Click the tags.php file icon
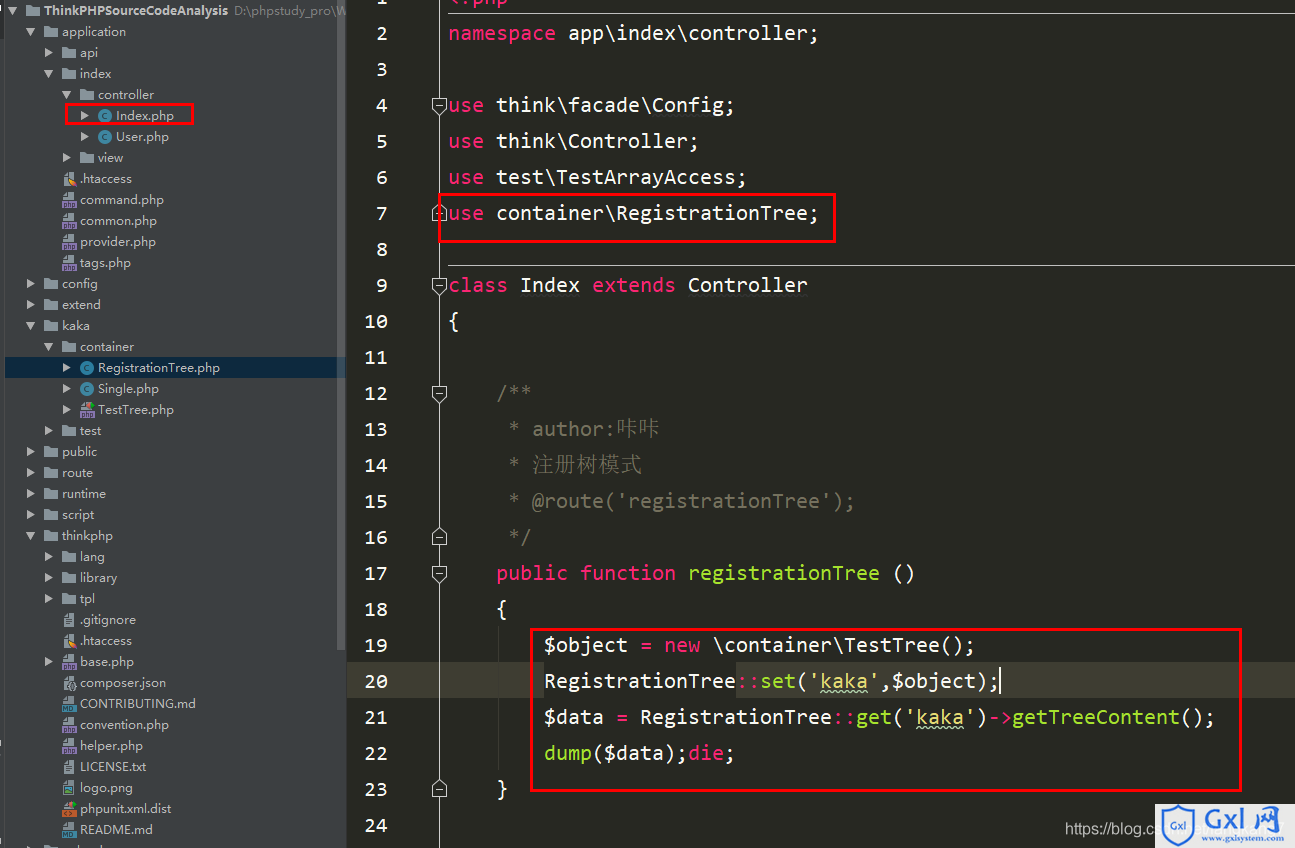The width and height of the screenshot is (1295, 848). [69, 263]
